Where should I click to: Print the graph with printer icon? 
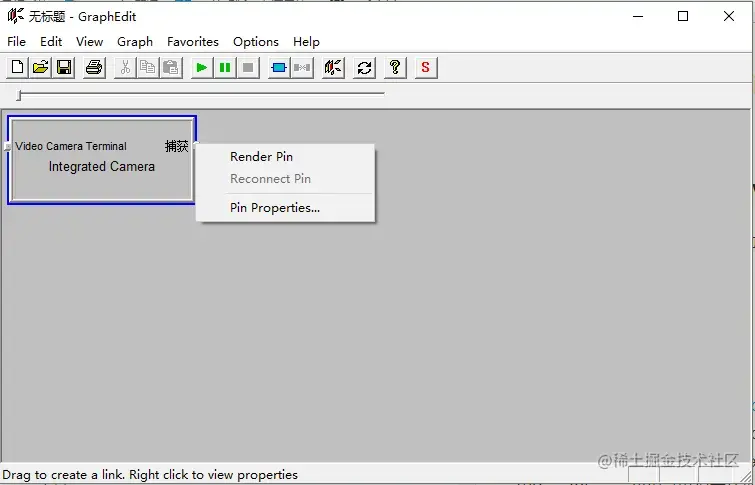click(x=94, y=67)
